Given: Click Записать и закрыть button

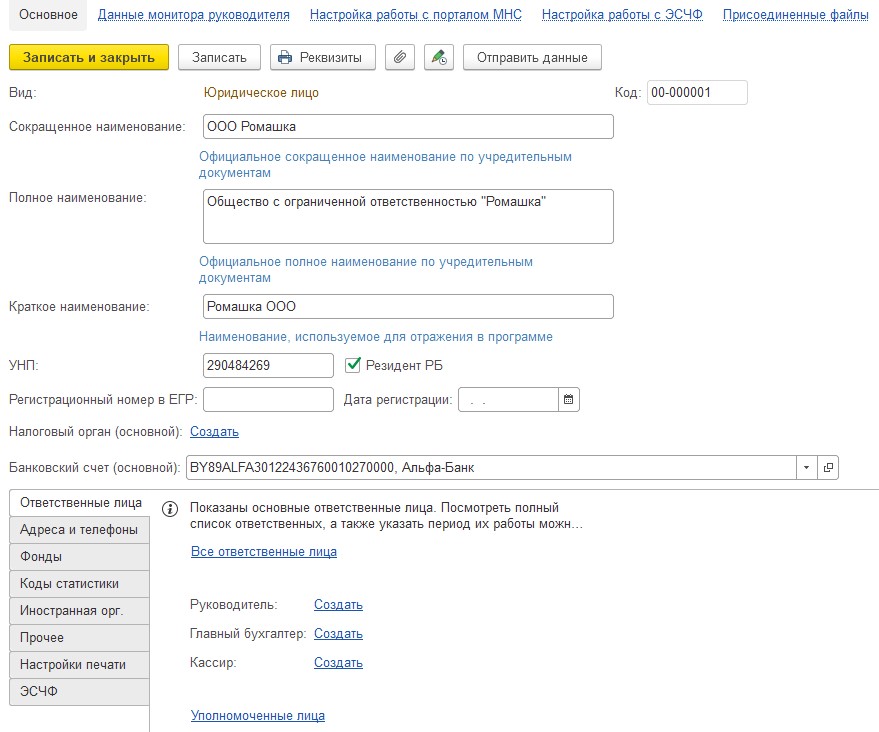Looking at the screenshot, I should point(89,57).
